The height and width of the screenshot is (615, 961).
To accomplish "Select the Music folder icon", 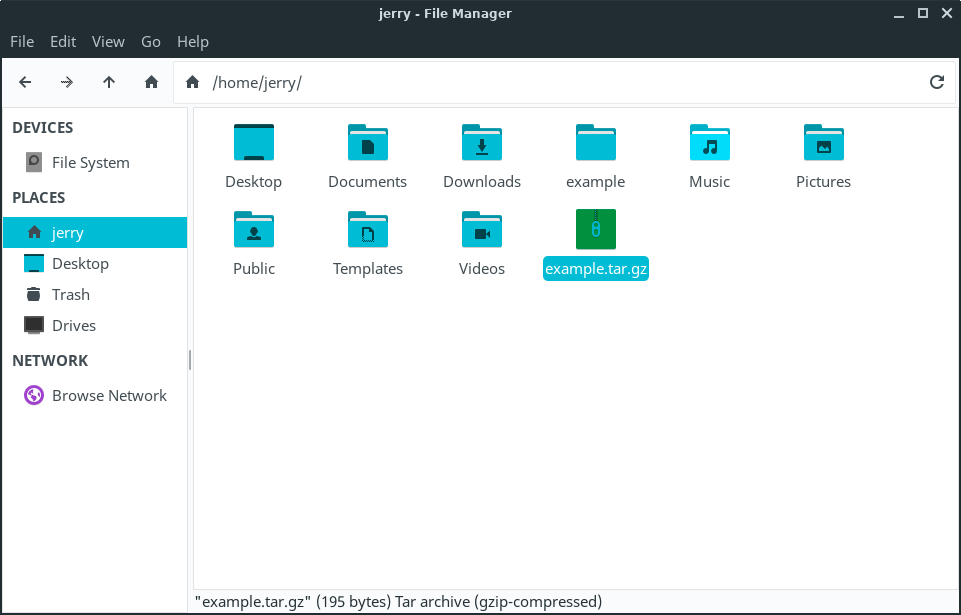I will (x=710, y=143).
